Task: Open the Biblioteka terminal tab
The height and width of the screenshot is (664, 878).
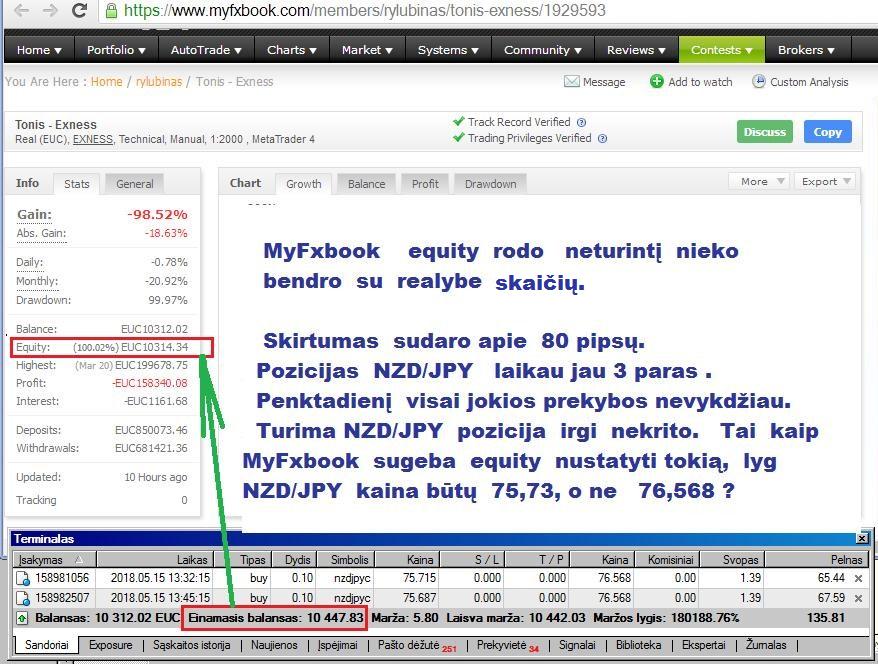Action: pos(638,645)
